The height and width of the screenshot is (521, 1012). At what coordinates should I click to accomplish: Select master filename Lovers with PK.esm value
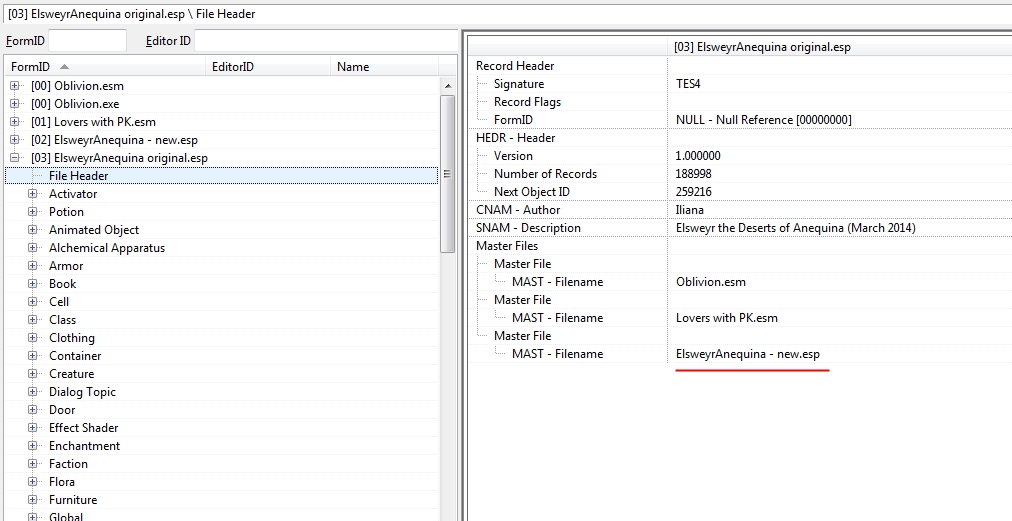727,318
